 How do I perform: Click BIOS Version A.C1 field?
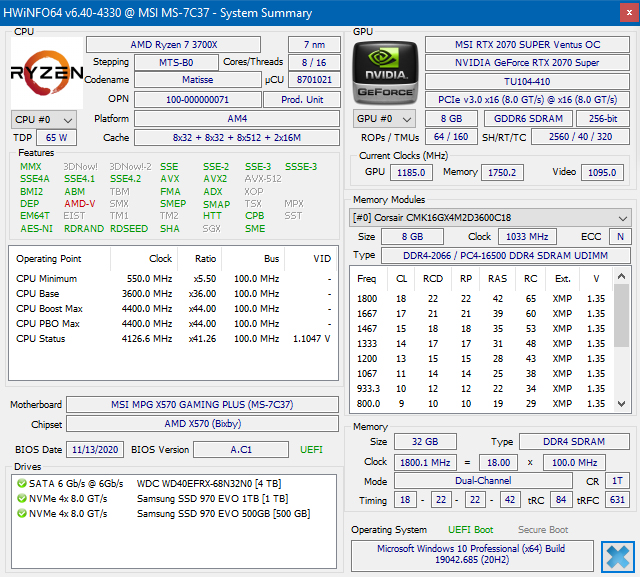[241, 450]
